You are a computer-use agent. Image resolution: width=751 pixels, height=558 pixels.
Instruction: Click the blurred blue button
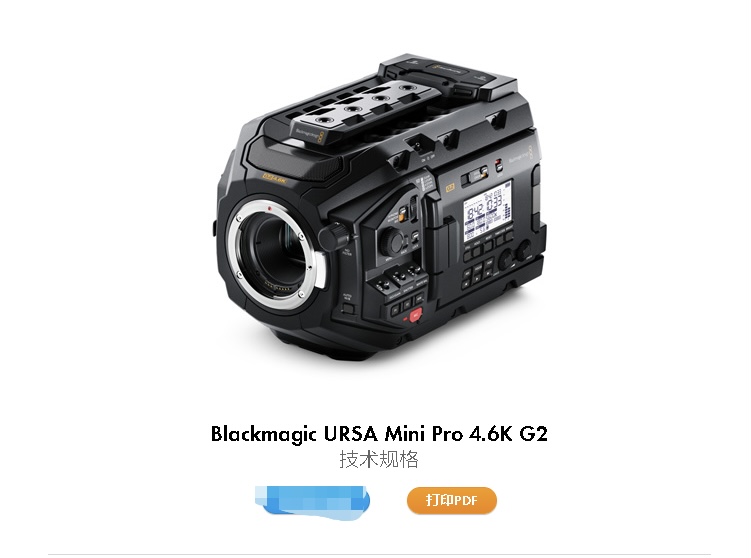click(312, 501)
